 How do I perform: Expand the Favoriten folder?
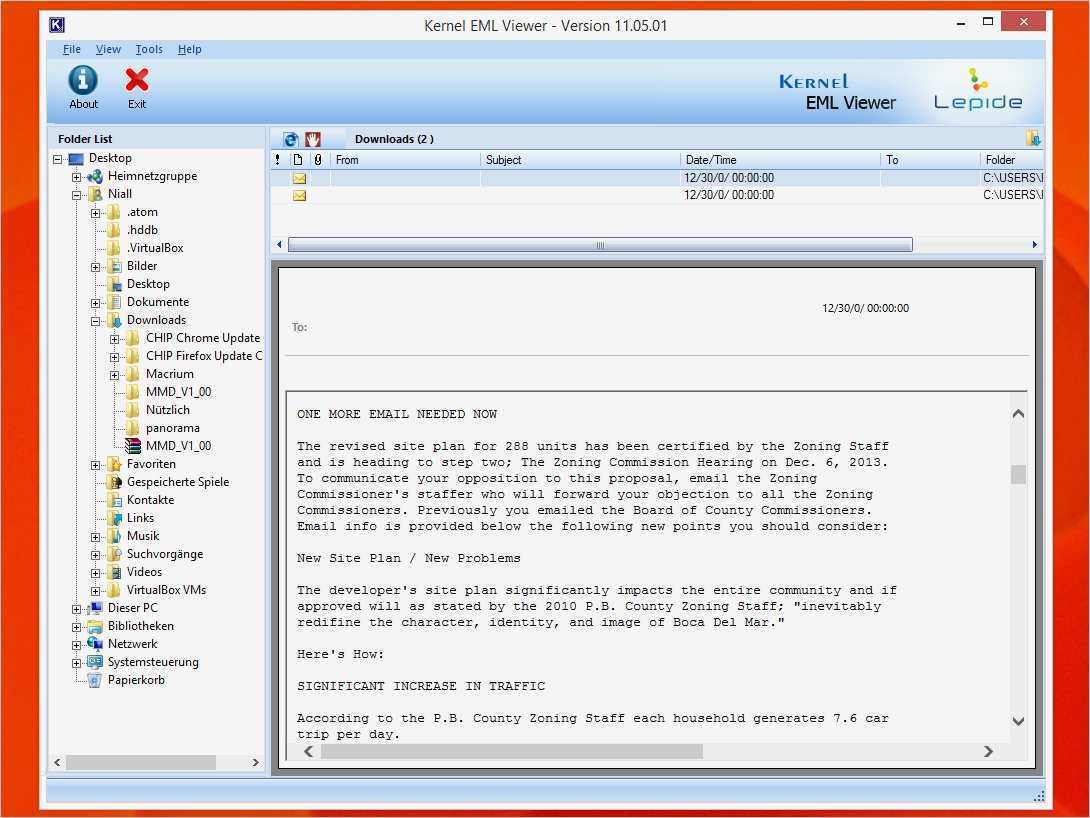(96, 465)
